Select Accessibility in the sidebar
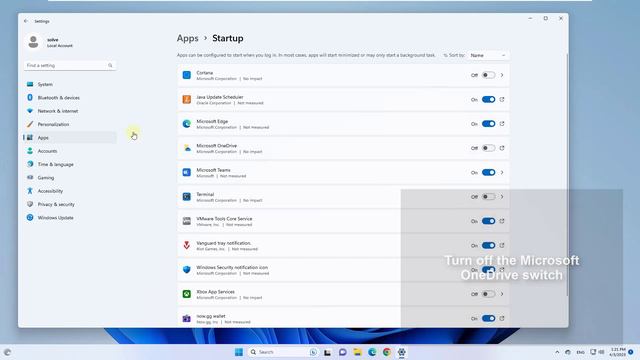This screenshot has height=360, width=640. tap(70, 191)
